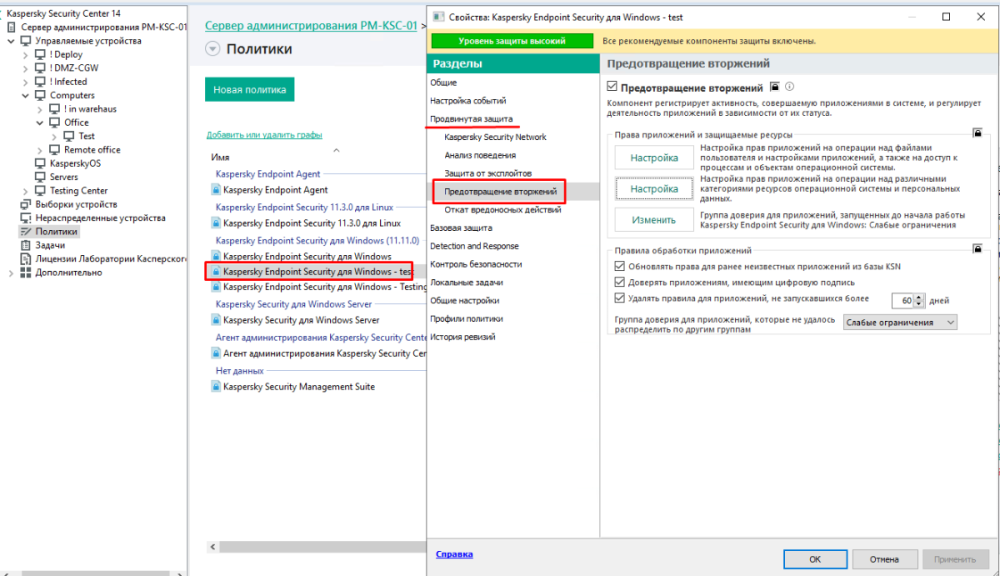Click the ! Infected group icon

(x=40, y=82)
